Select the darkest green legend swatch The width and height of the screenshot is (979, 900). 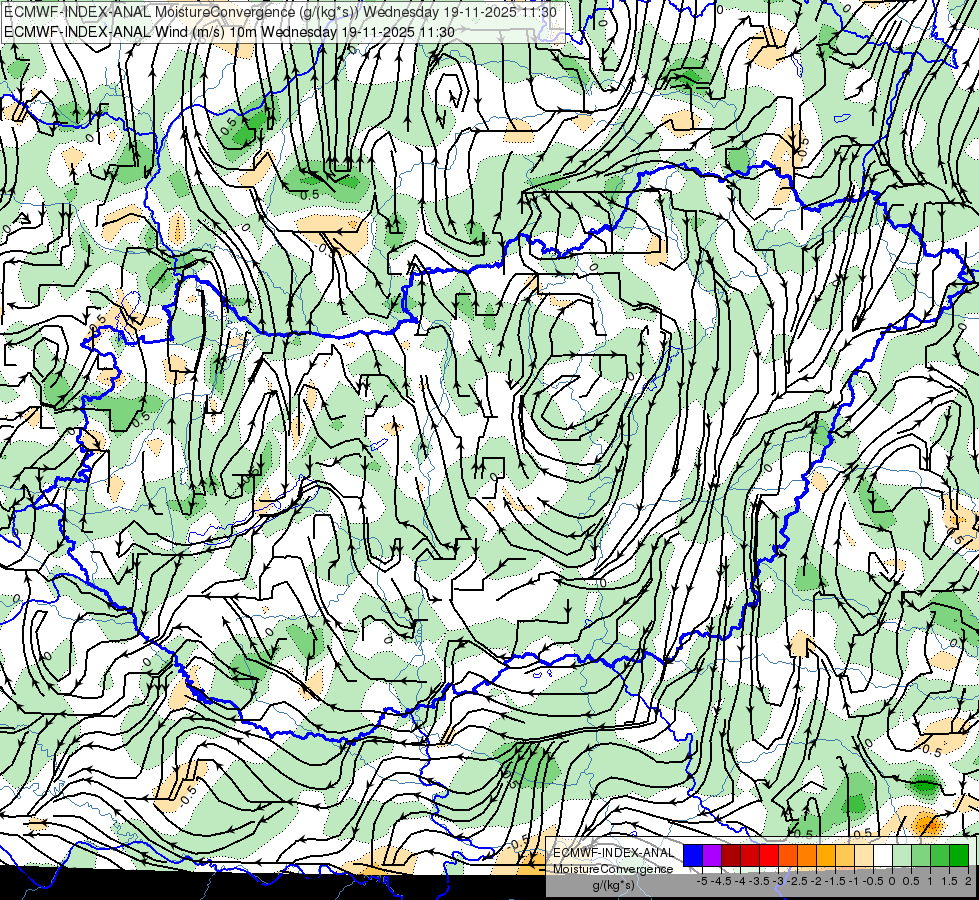point(959,855)
